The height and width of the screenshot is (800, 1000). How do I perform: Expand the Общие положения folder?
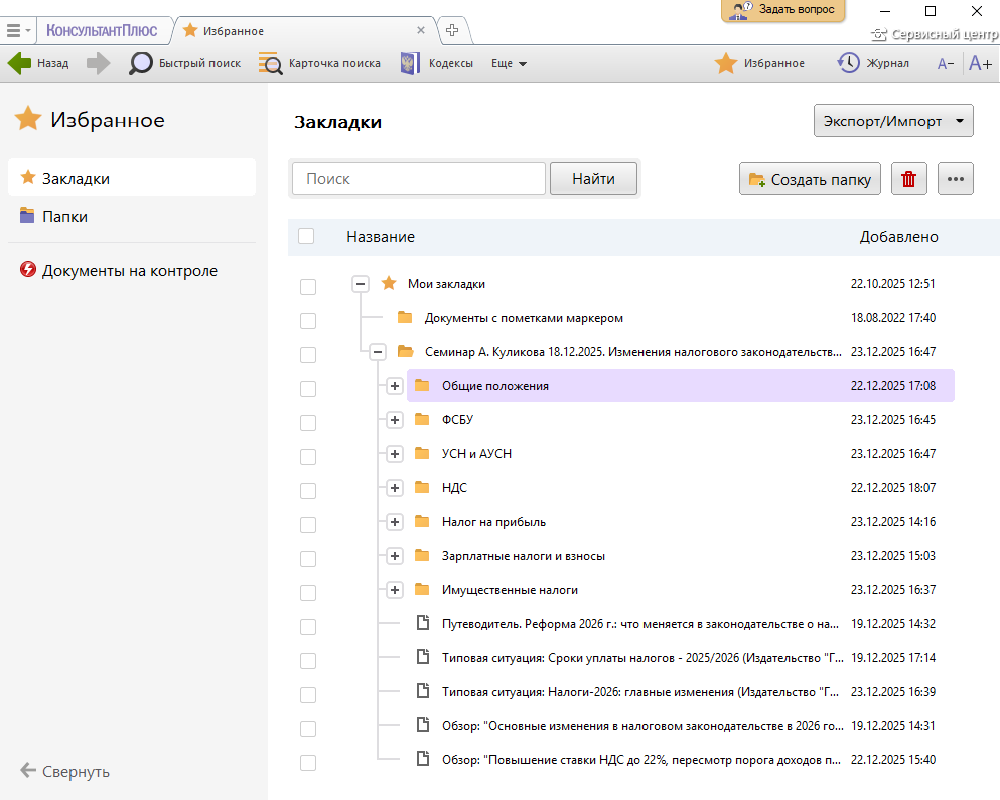[x=395, y=386]
